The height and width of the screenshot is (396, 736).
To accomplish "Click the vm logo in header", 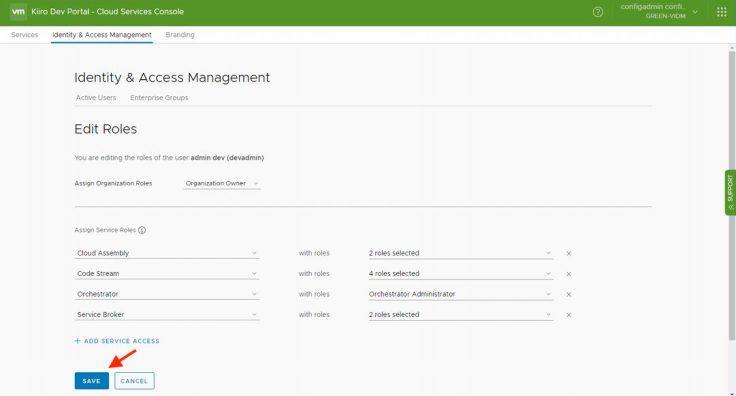I will (x=18, y=12).
